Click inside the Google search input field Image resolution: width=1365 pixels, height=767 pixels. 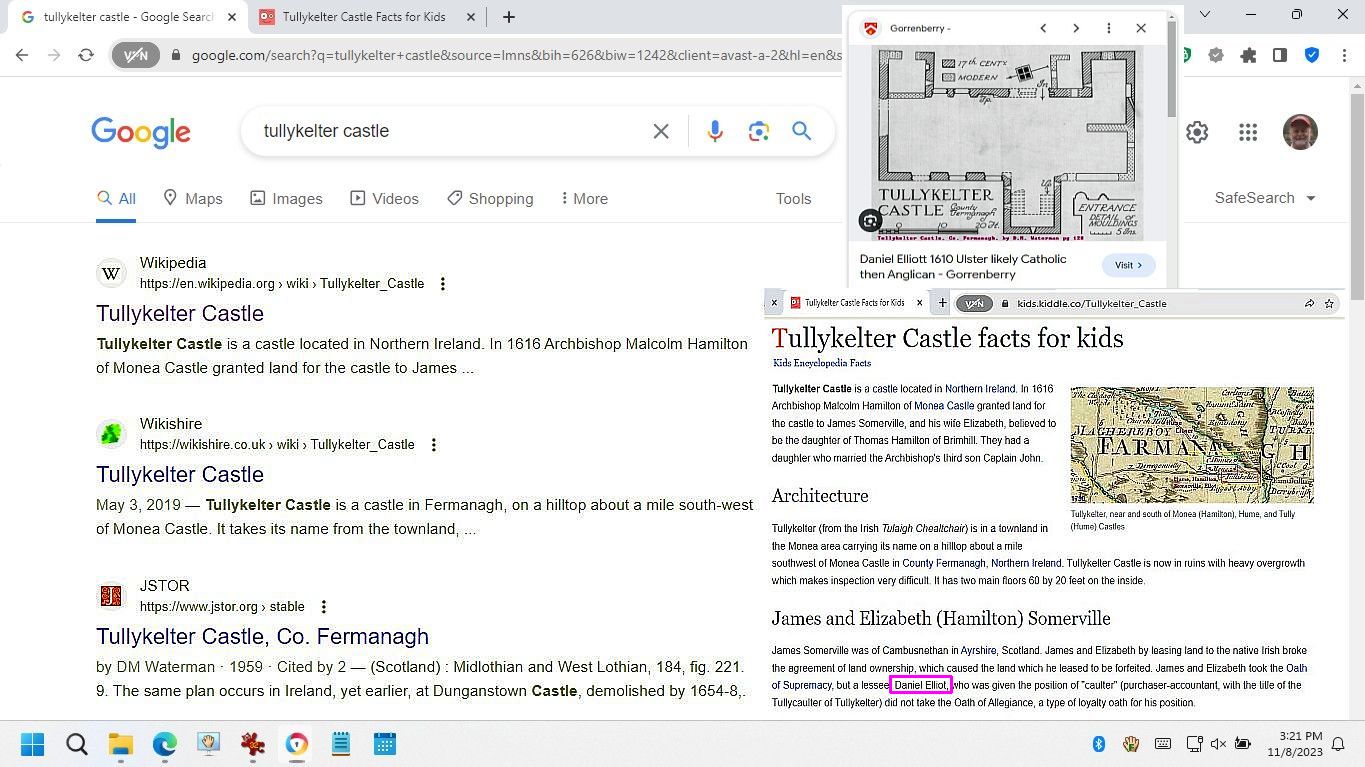(450, 131)
